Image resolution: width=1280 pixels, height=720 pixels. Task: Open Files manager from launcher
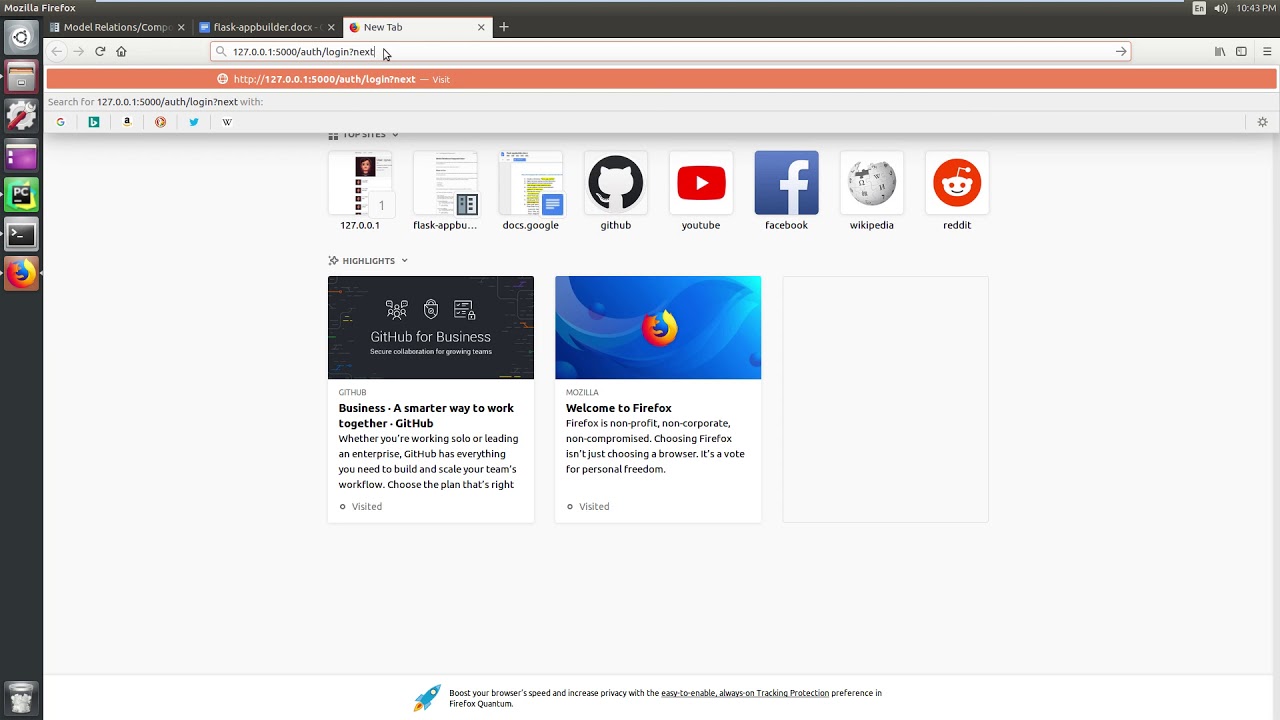point(21,77)
